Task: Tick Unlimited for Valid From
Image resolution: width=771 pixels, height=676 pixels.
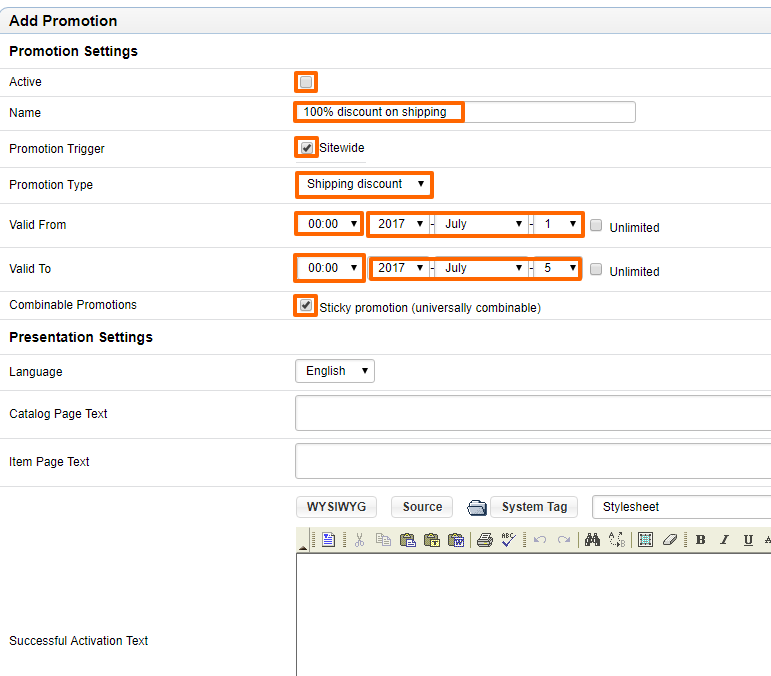Action: coord(596,225)
